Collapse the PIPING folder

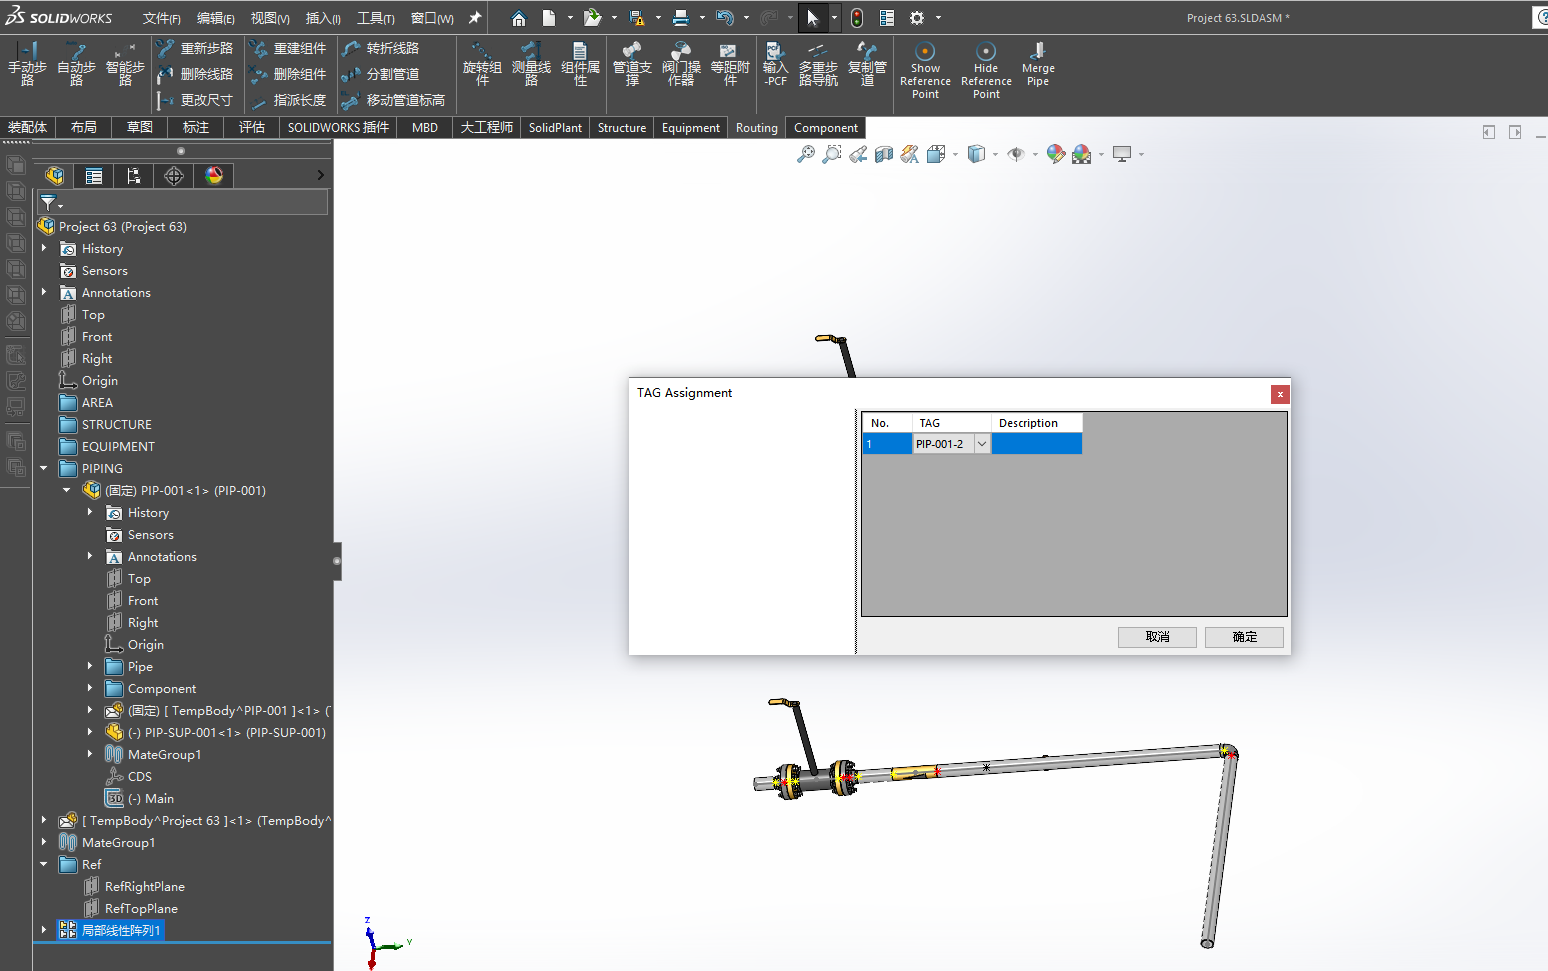coord(44,468)
